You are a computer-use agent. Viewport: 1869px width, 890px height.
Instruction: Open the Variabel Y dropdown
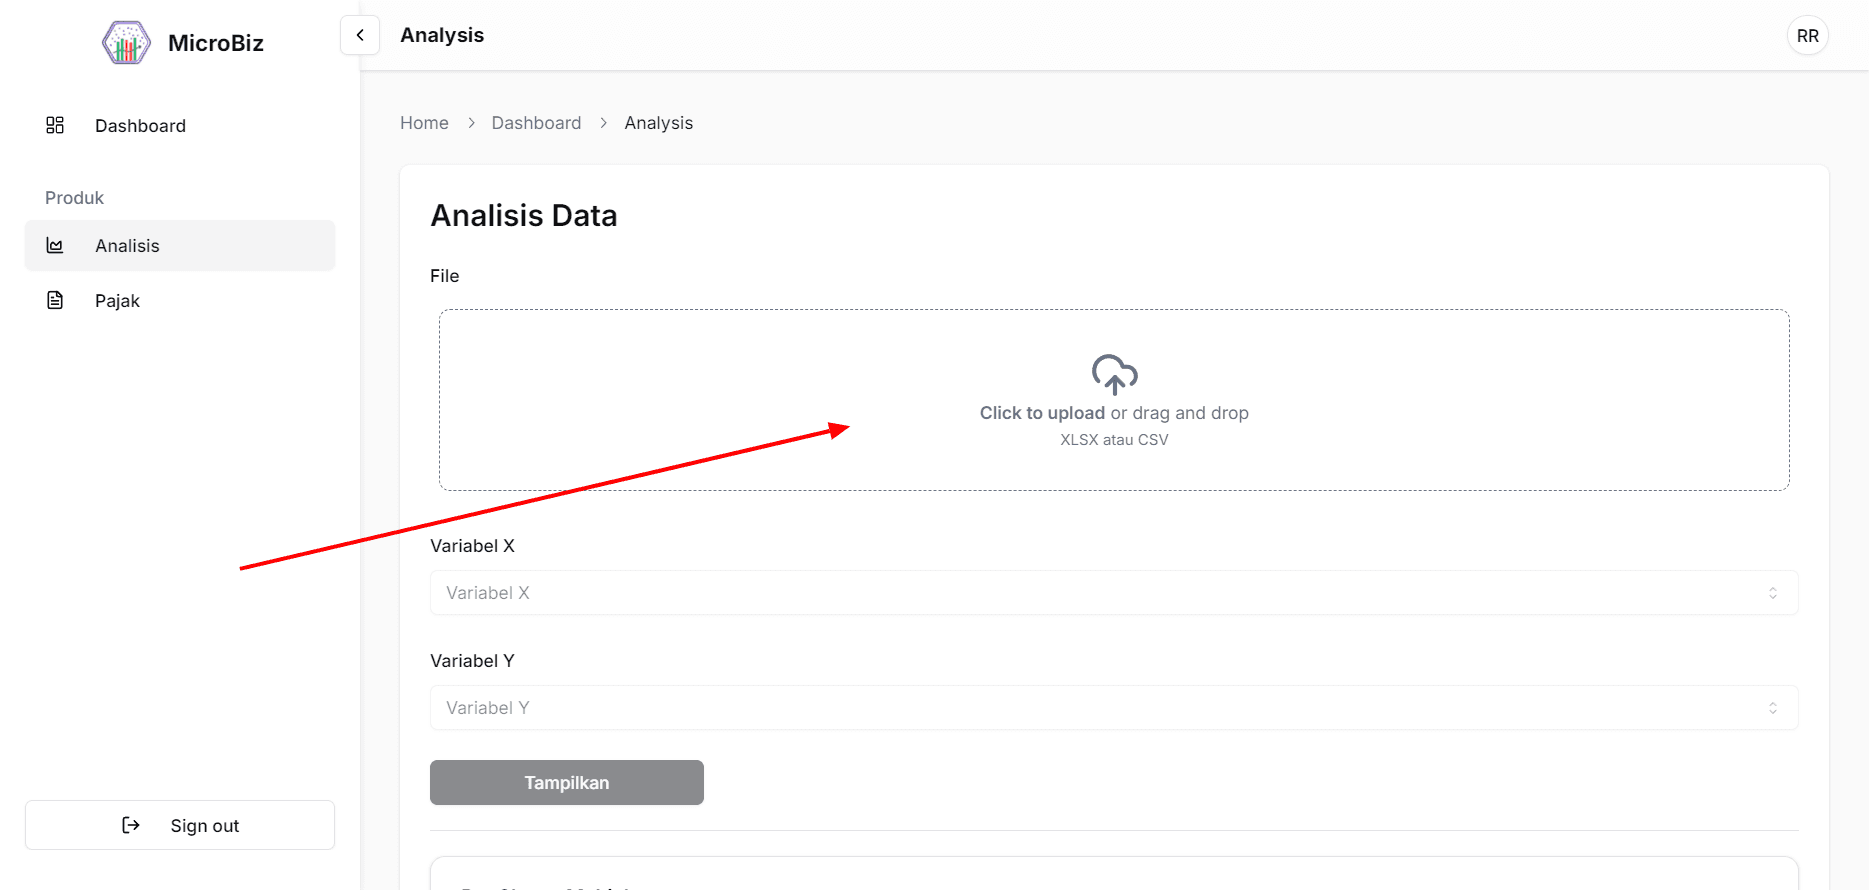pos(1114,708)
